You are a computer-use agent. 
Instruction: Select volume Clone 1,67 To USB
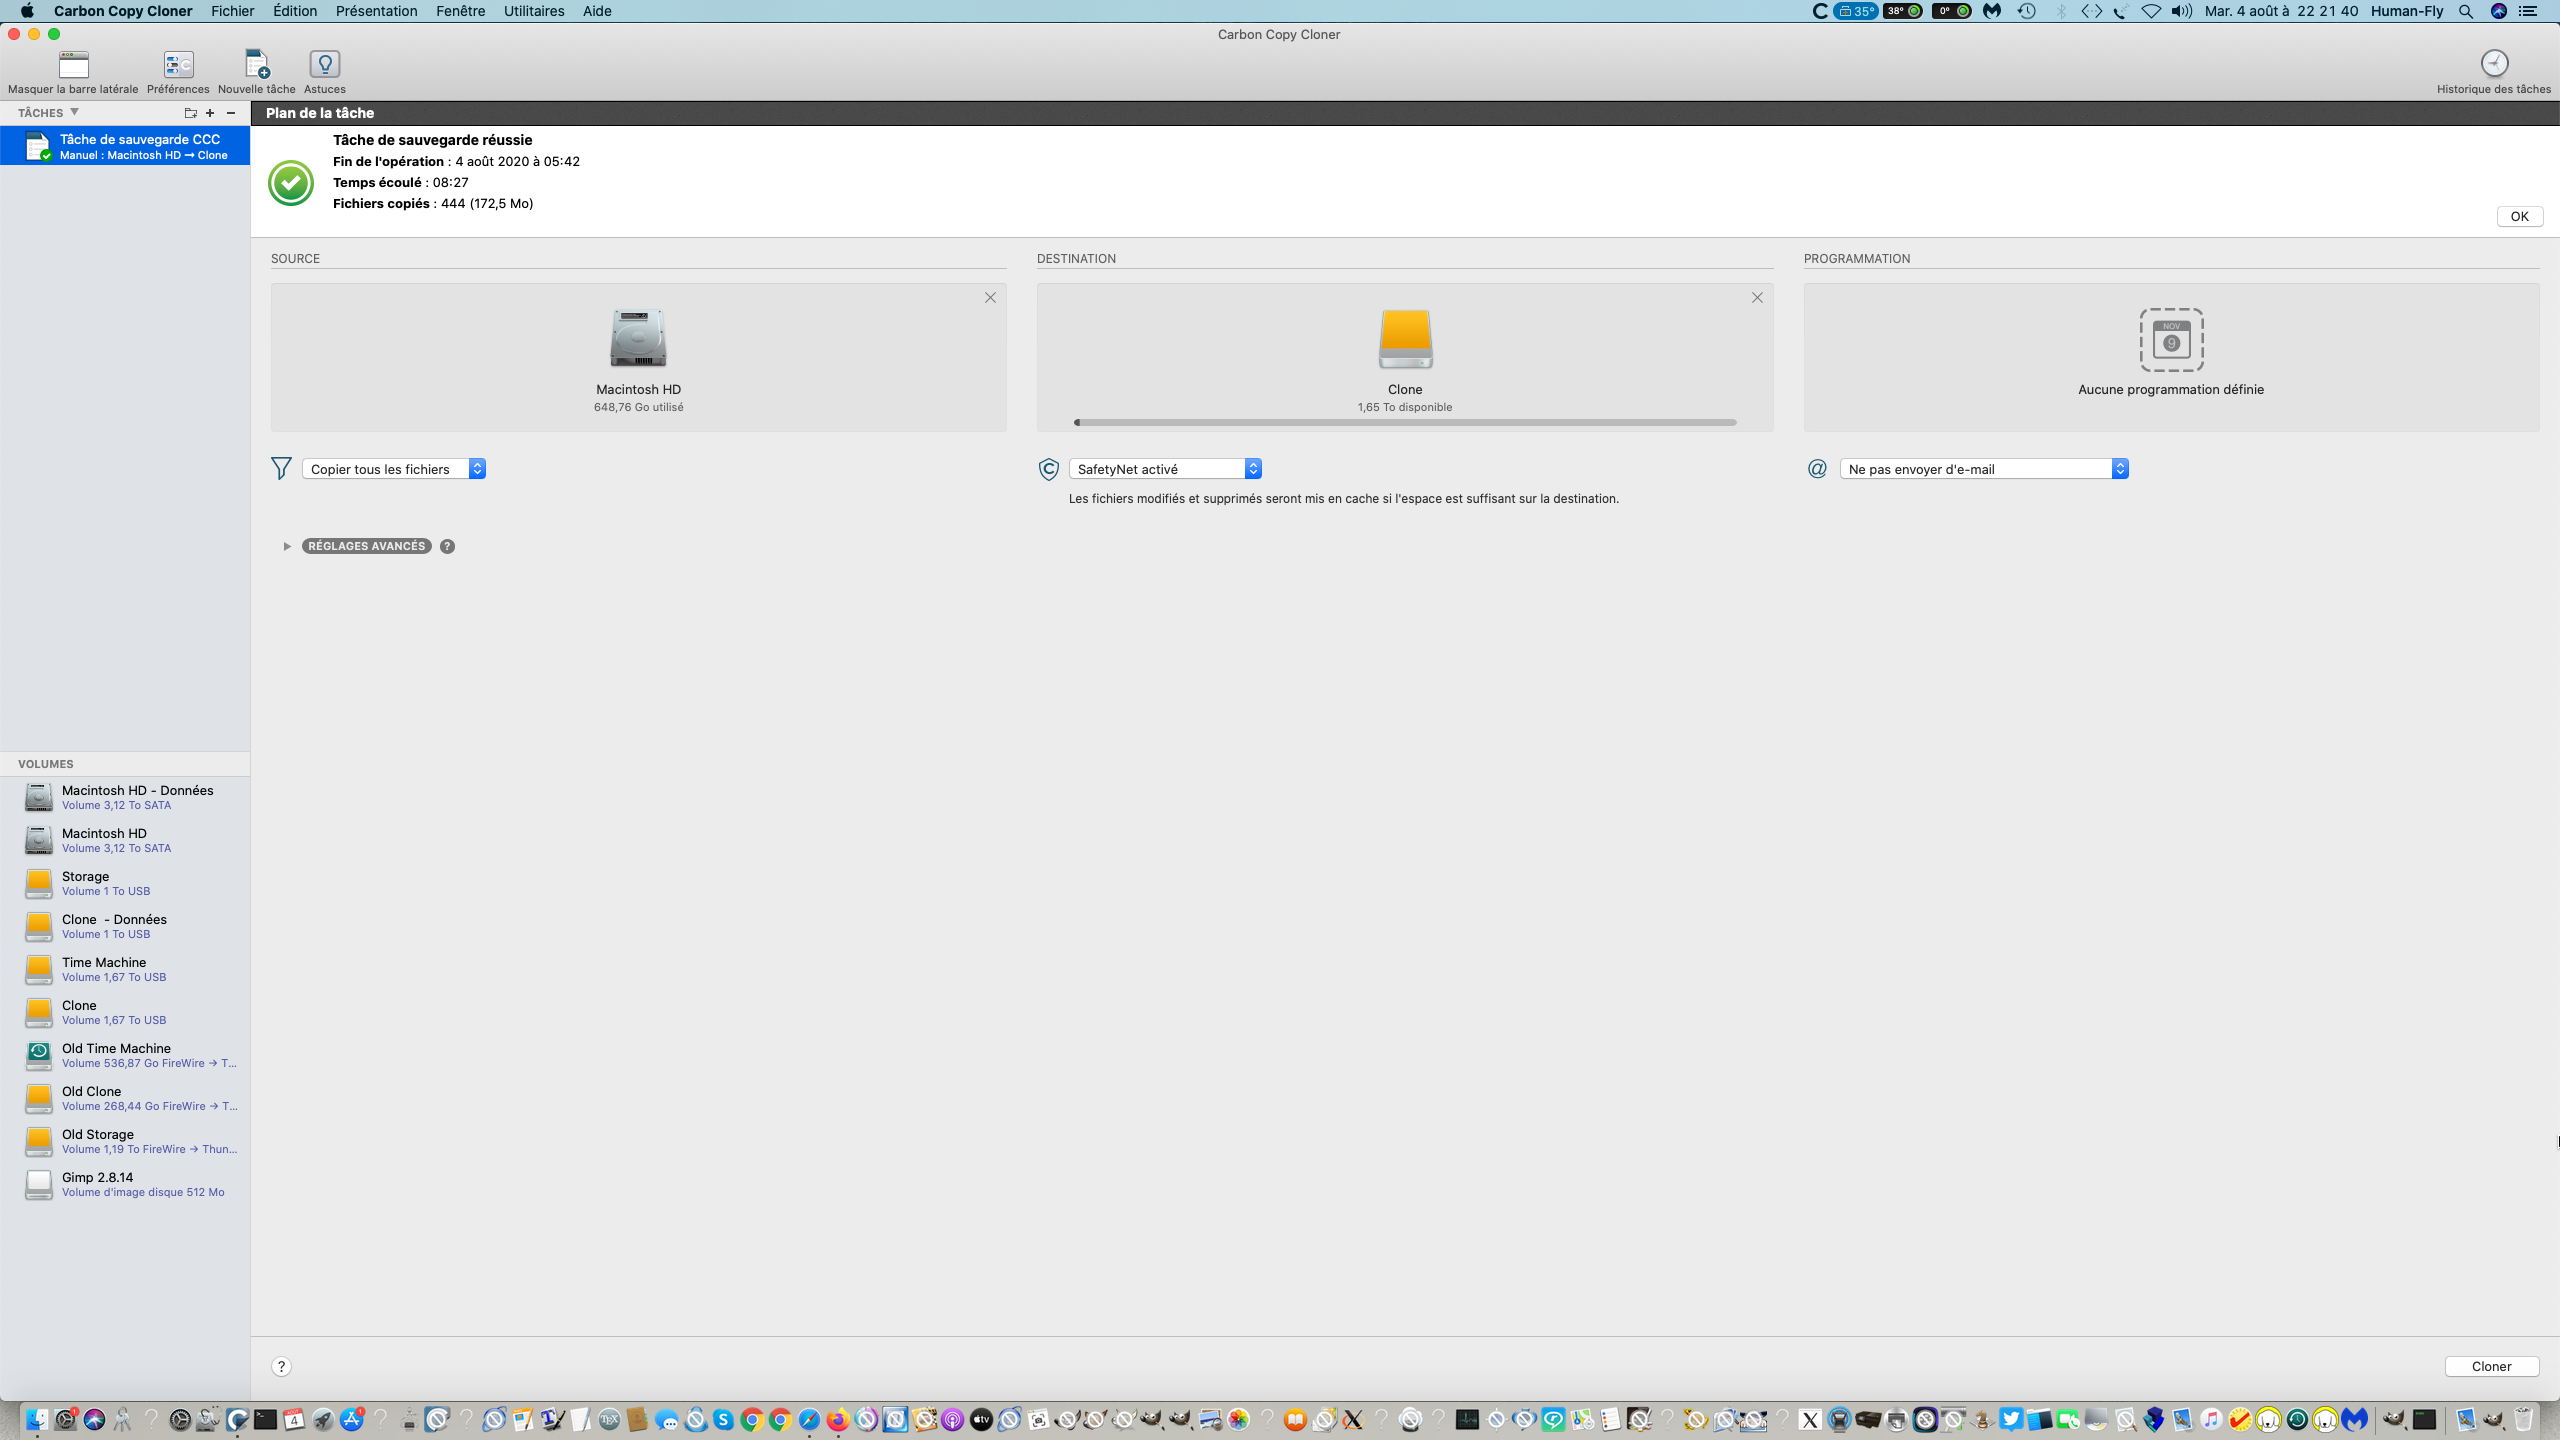tap(125, 1012)
